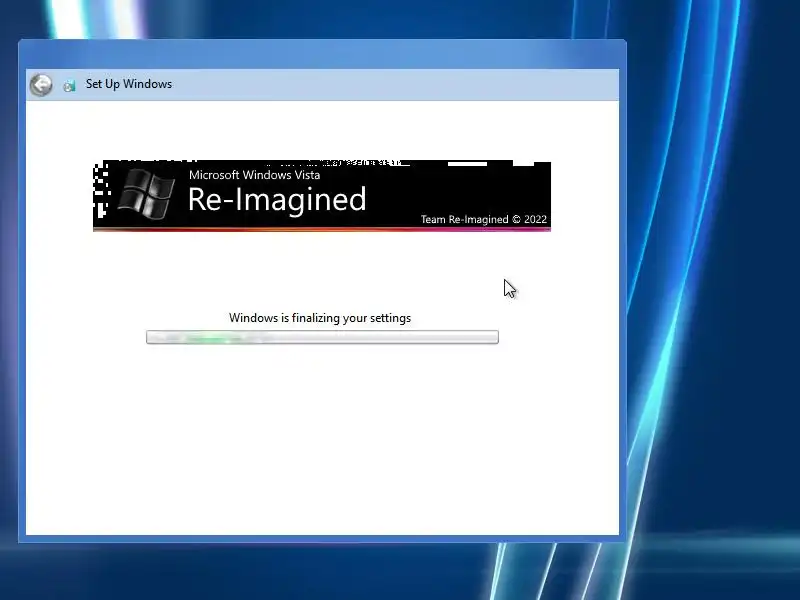
Task: Click the 'Set Up Windows' title text
Action: point(129,84)
